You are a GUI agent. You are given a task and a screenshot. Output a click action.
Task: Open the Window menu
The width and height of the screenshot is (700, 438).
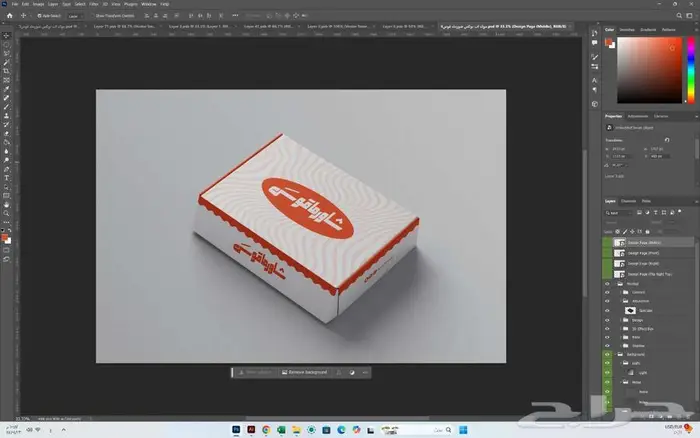149,4
